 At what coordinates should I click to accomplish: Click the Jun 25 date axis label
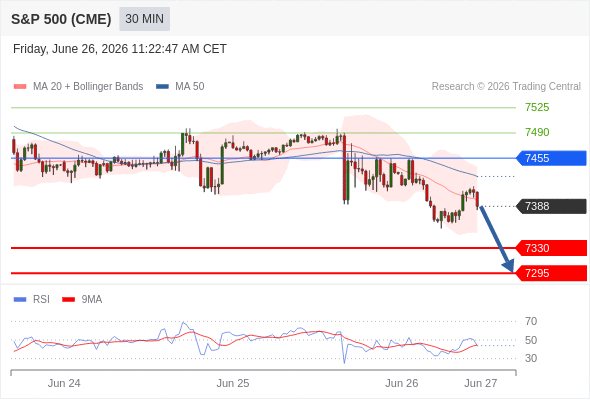click(x=233, y=383)
